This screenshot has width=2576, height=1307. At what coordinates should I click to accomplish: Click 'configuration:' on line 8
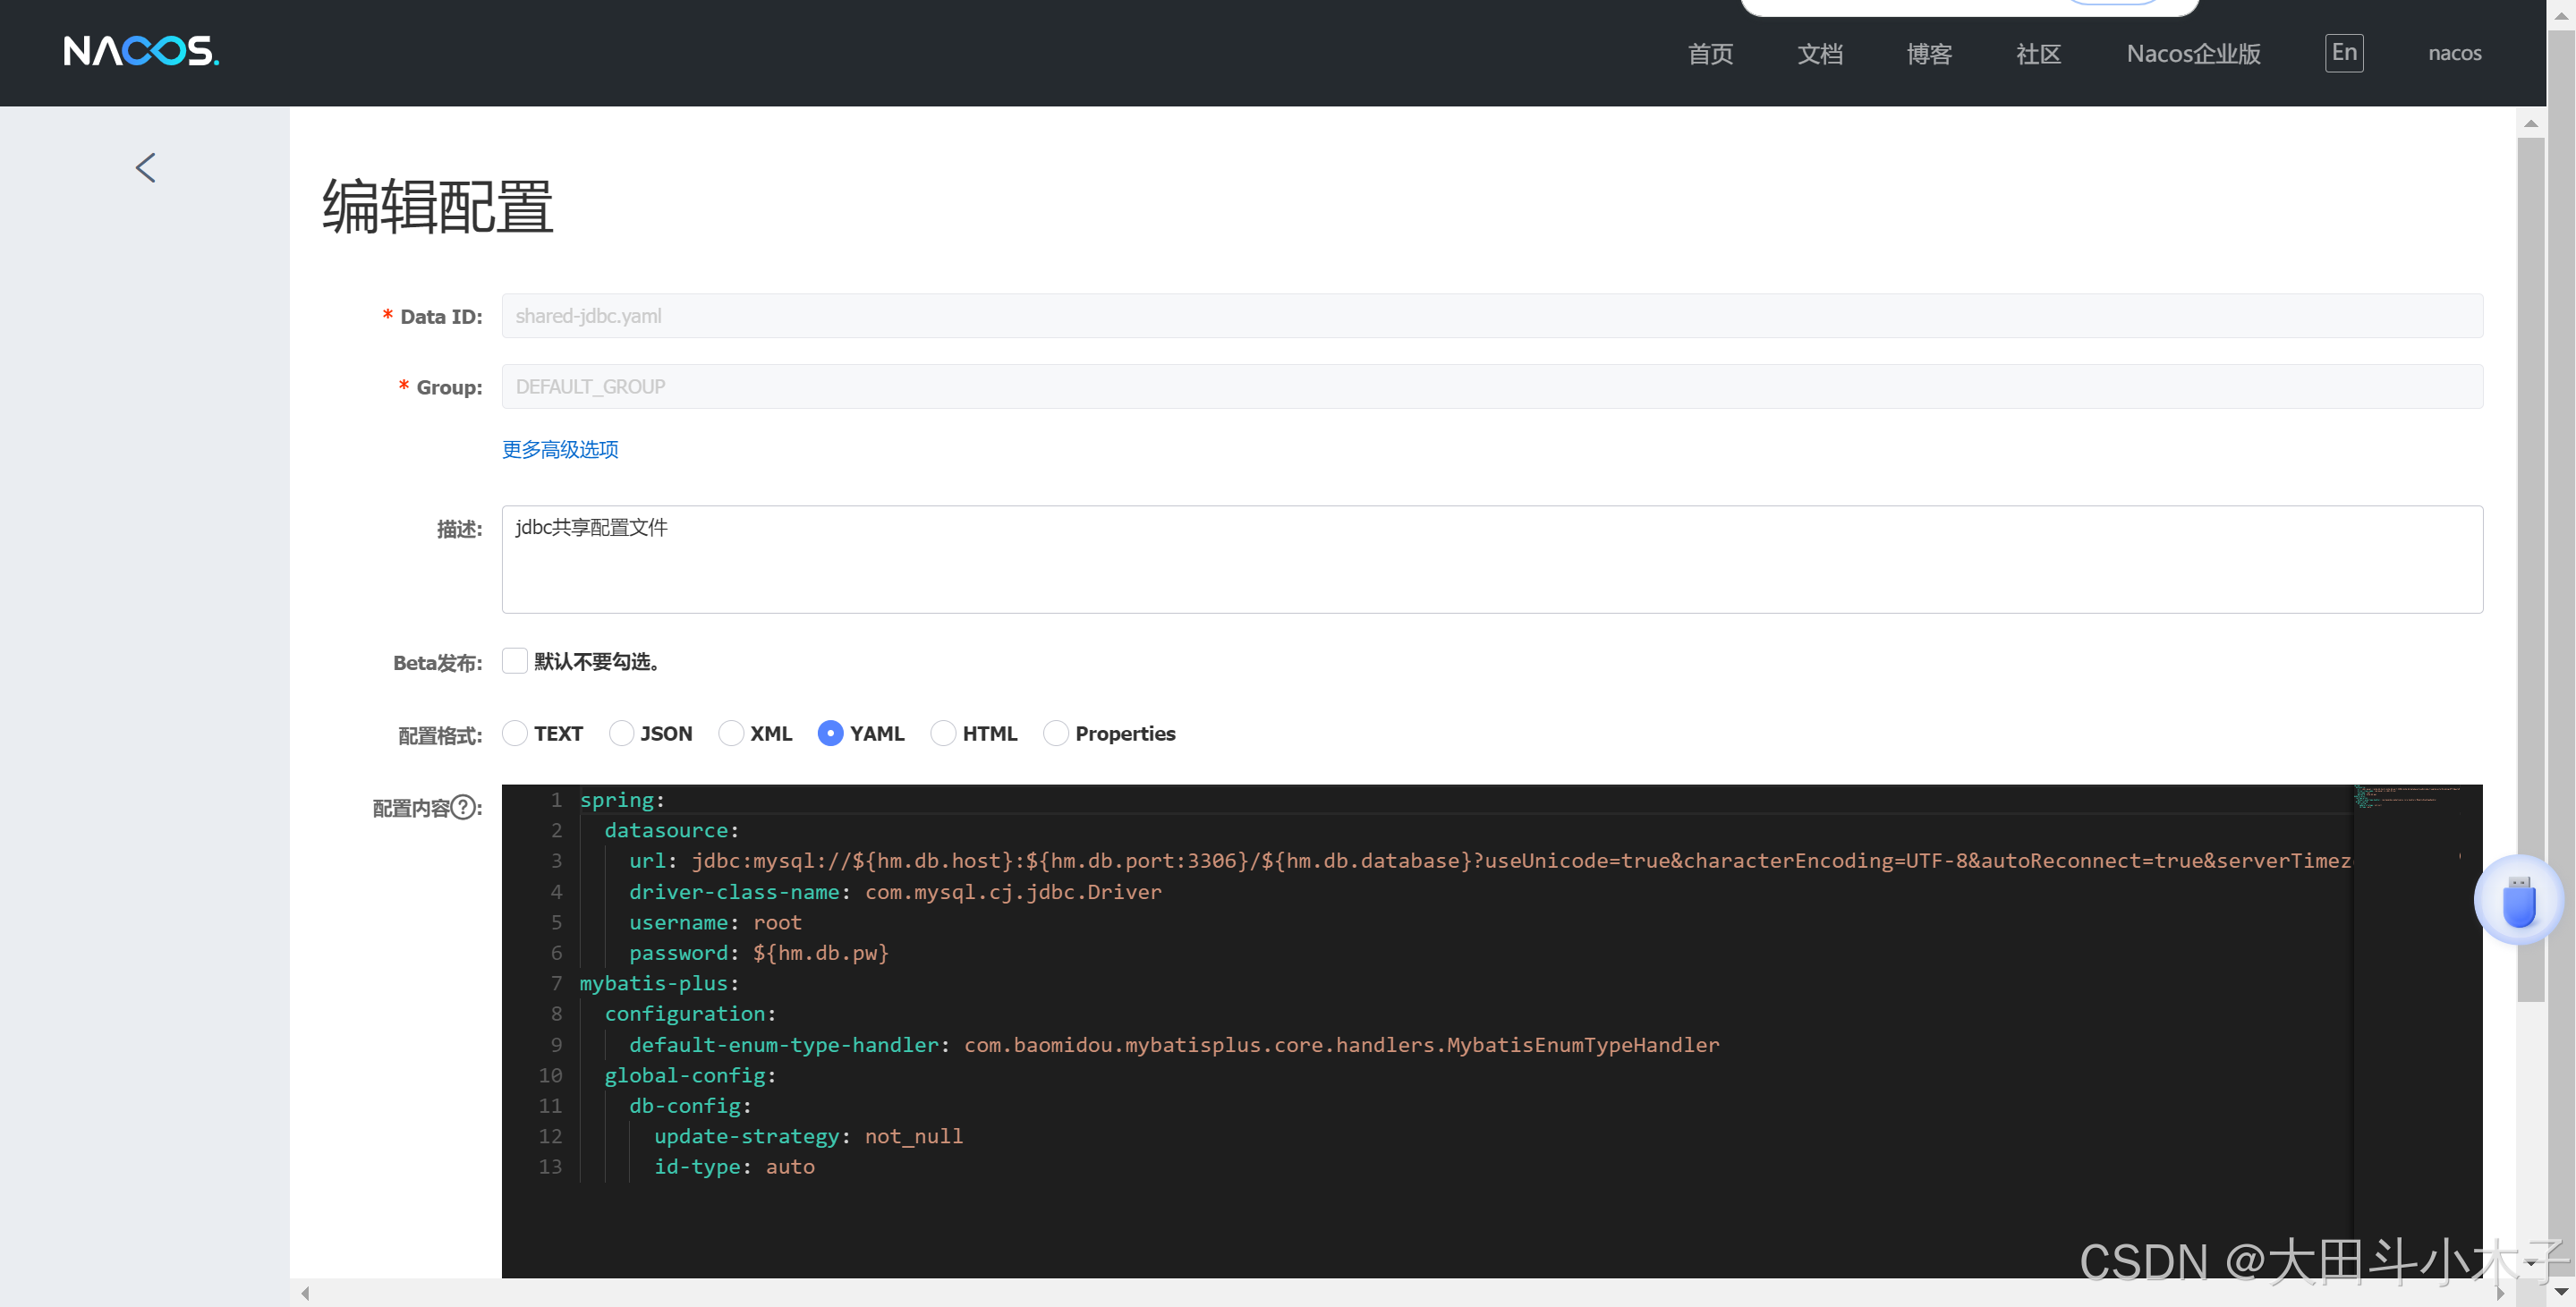pos(690,1014)
